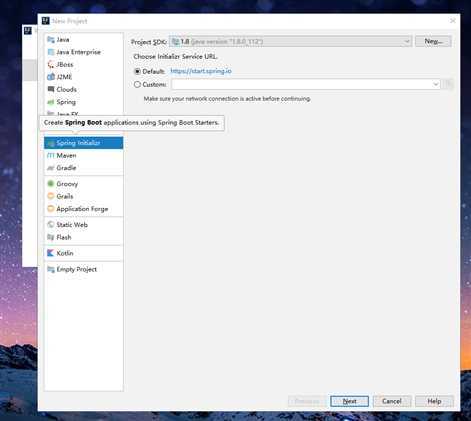Click the Next button
The image size is (471, 421).
point(349,401)
